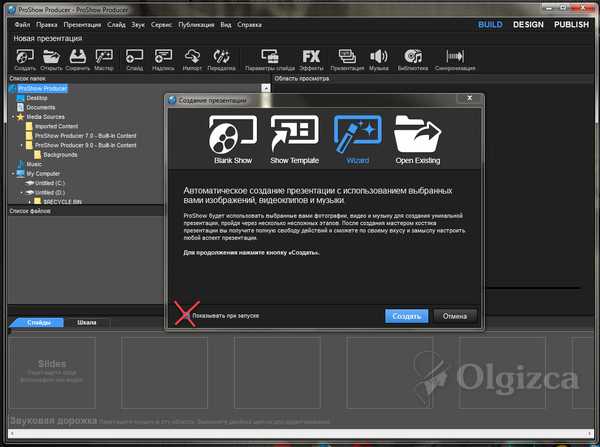Switch to the PUBLISH workspace
Viewport: 600px width, 447px height.
coord(571,24)
